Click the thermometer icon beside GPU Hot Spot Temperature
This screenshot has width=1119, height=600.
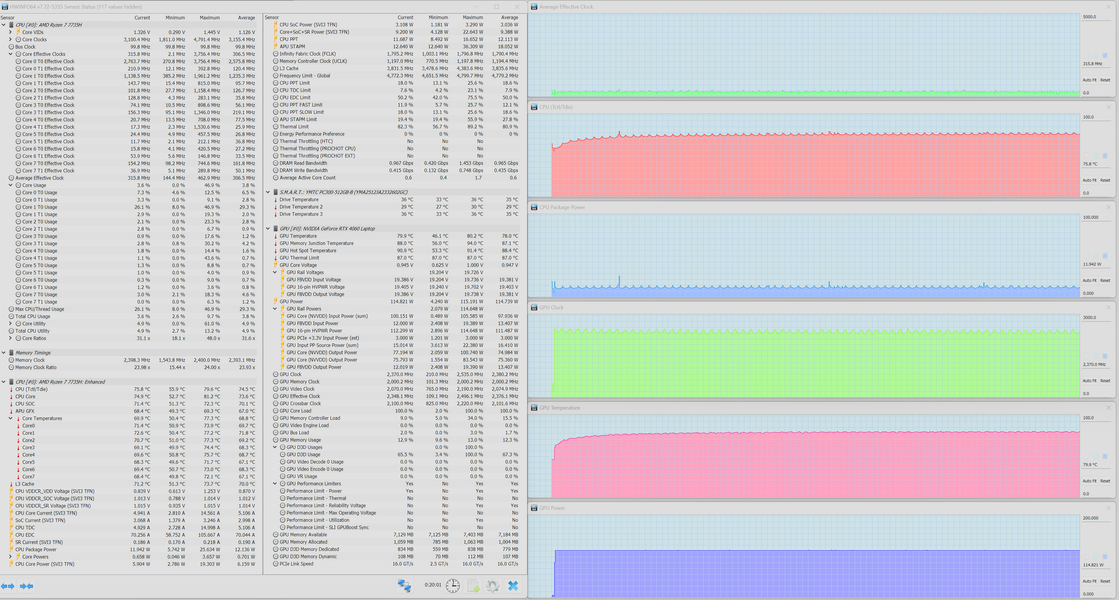[x=275, y=250]
